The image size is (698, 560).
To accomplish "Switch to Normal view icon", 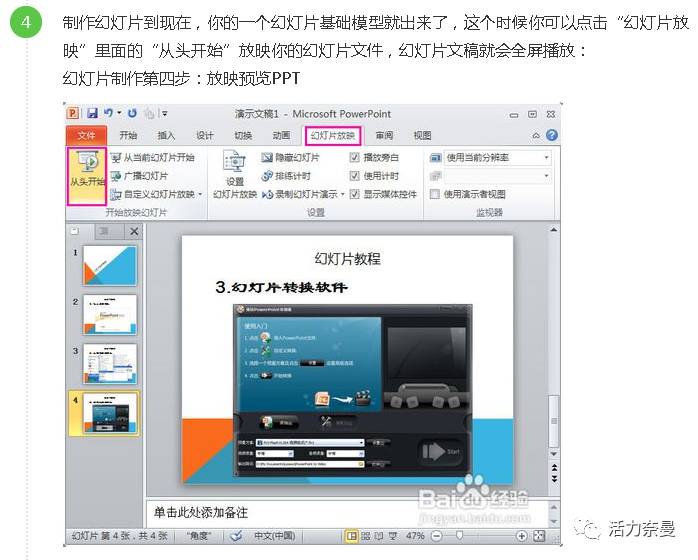I will (x=352, y=536).
